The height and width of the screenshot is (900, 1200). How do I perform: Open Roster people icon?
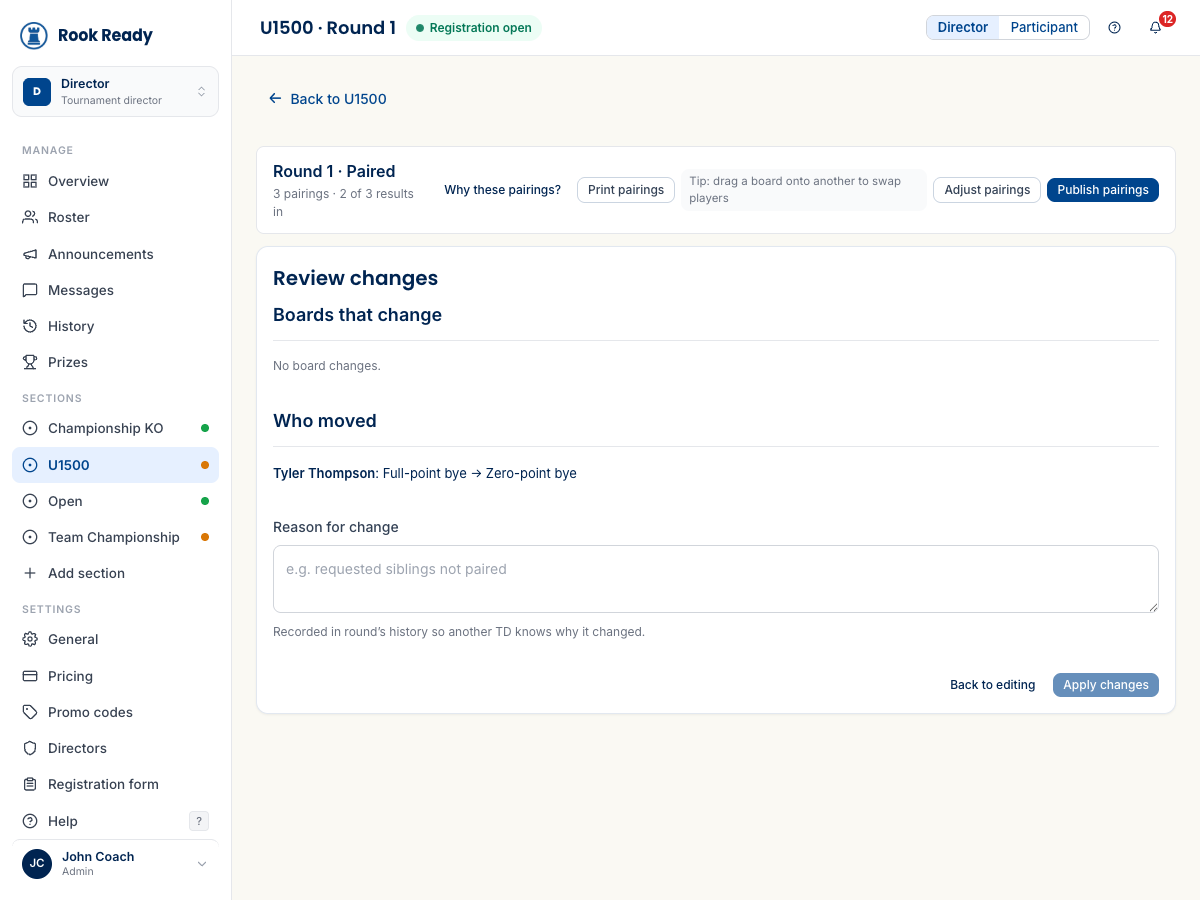[30, 217]
